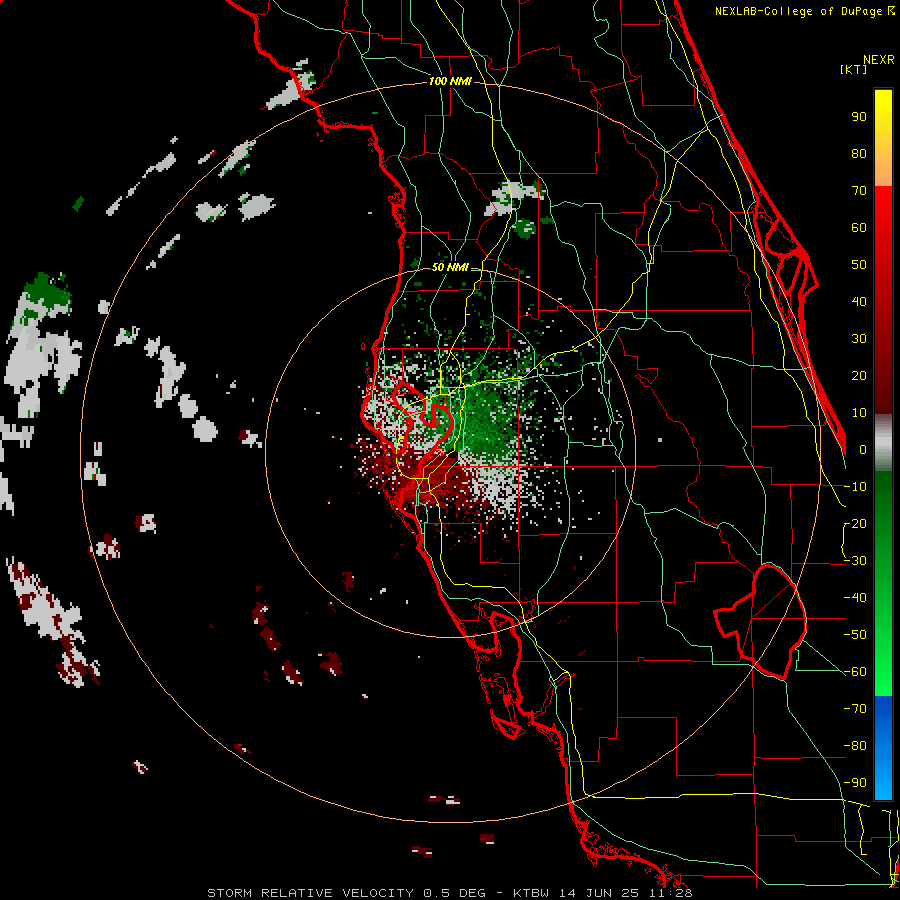Image resolution: width=900 pixels, height=900 pixels.
Task: Click the -40 knots label on the color scale
Action: point(855,598)
